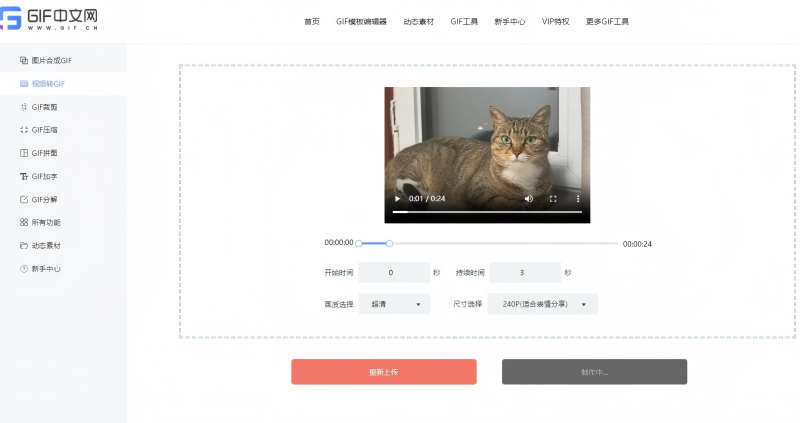Select 图片合成GIF in sidebar
The height and width of the screenshot is (423, 800).
(63, 60)
